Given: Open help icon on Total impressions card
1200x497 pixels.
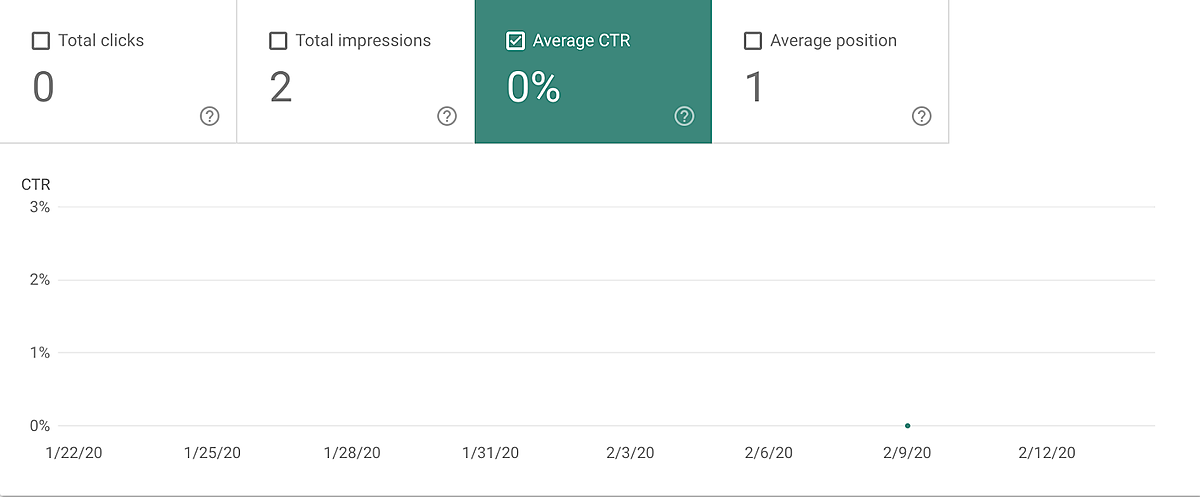Looking at the screenshot, I should pyautogui.click(x=447, y=117).
